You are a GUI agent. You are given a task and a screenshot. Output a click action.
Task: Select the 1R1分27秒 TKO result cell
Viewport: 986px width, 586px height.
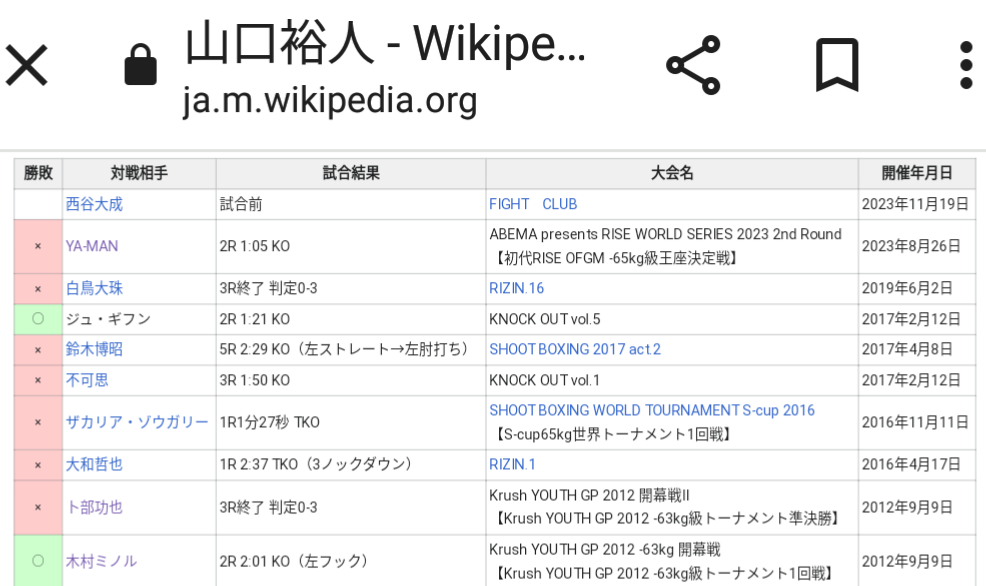[351, 423]
